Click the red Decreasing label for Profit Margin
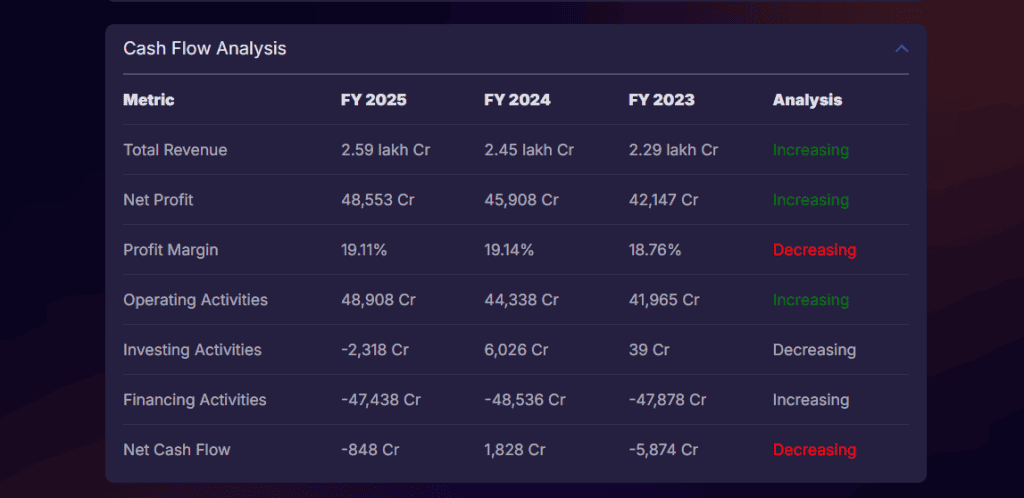Screen dimensions: 1024x498 (814, 250)
